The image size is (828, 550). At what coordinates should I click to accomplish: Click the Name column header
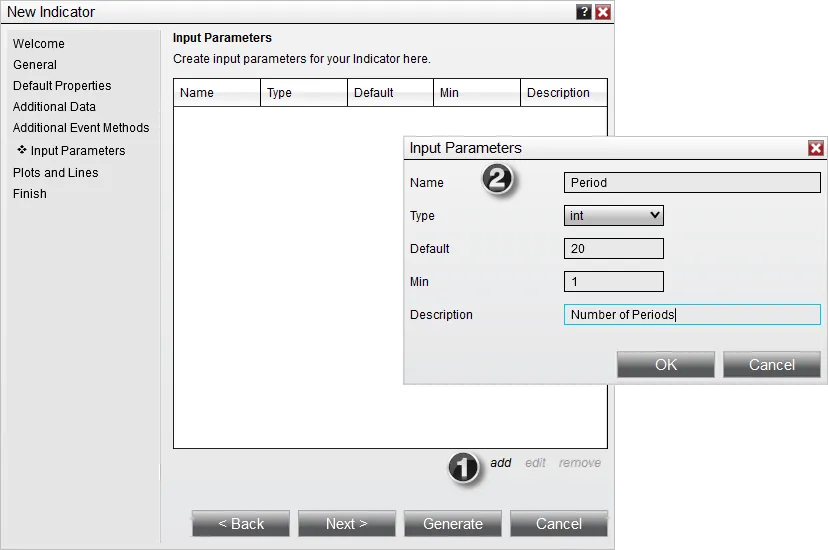pyautogui.click(x=217, y=93)
